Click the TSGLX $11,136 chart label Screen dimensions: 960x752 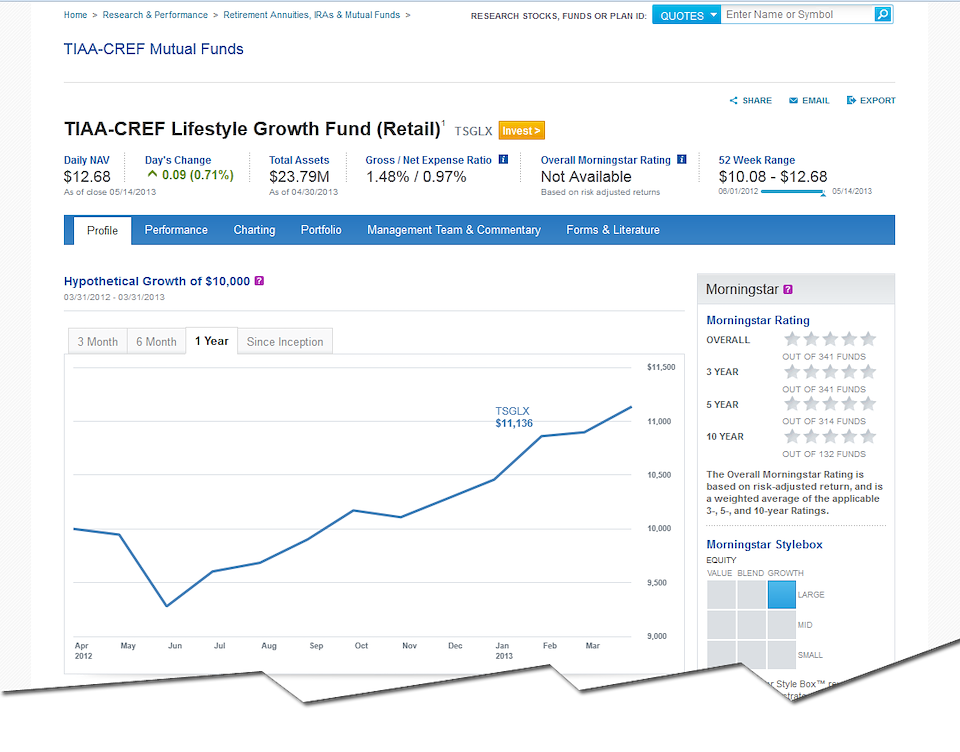[x=514, y=417]
